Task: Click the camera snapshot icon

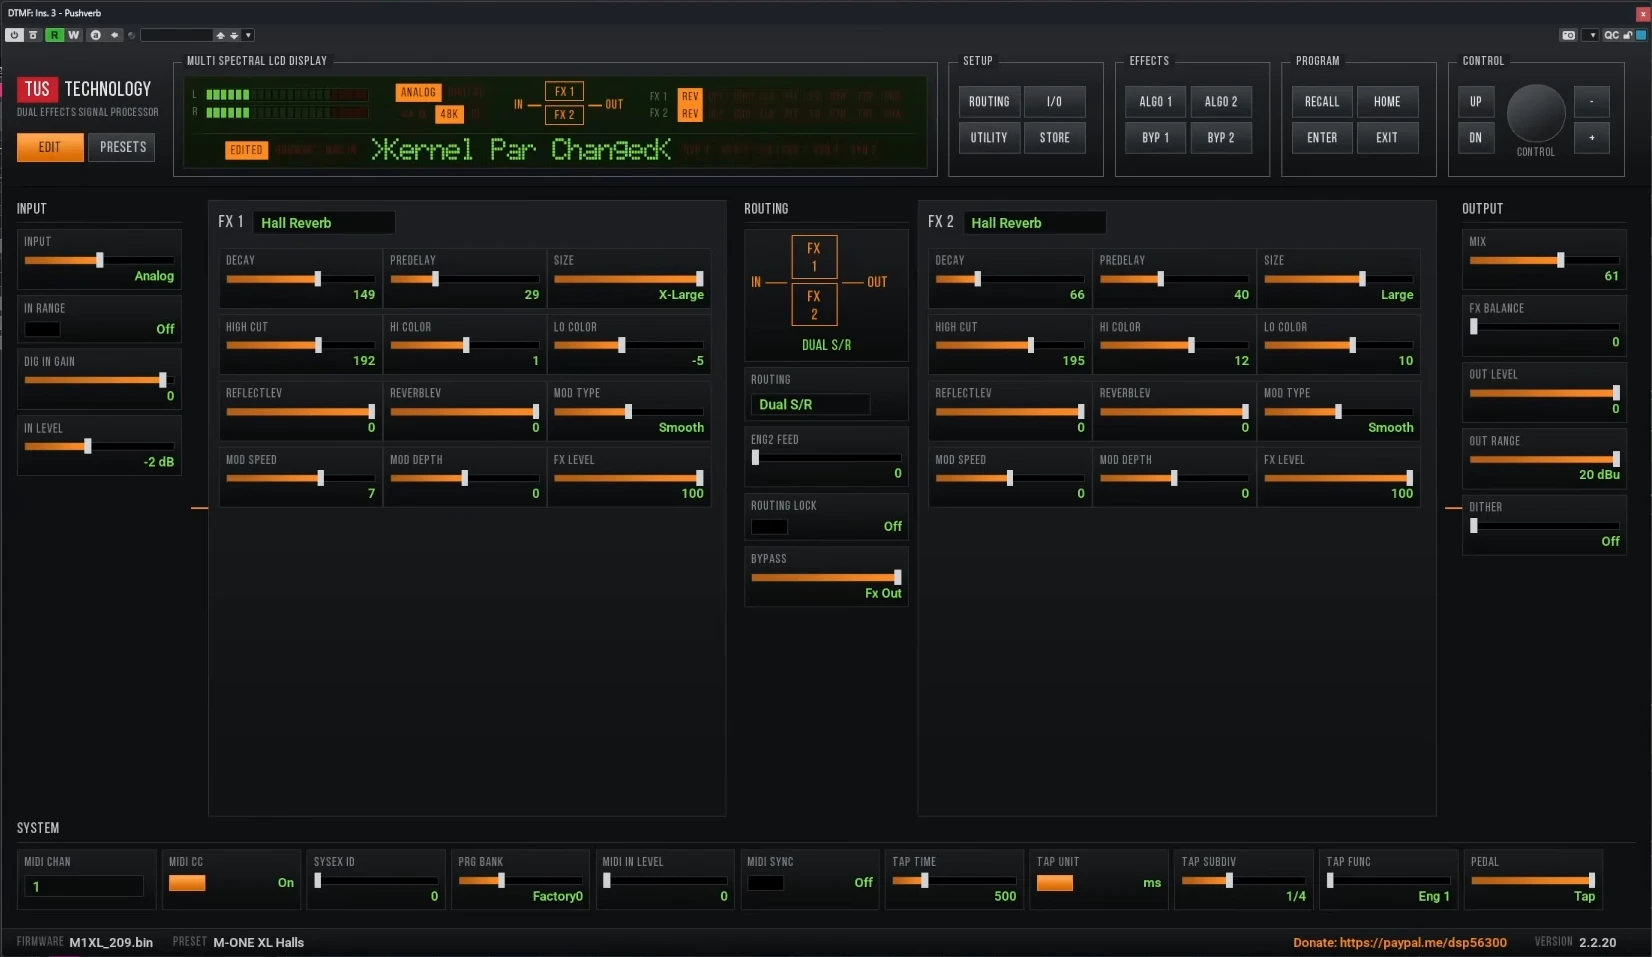Action: (1568, 35)
